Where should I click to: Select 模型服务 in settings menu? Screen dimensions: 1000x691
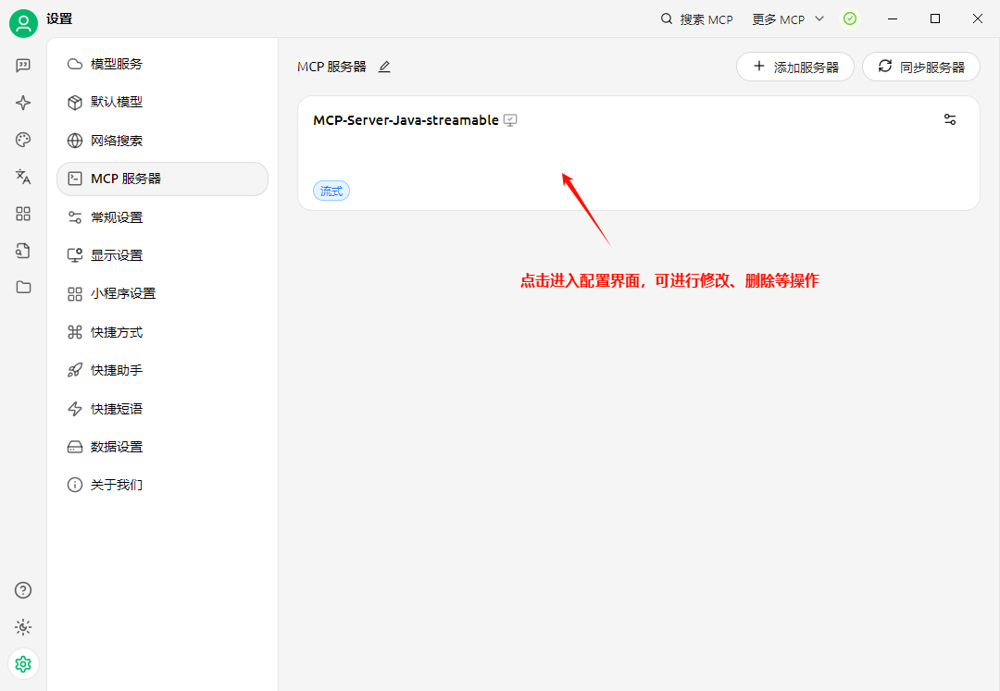tap(117, 64)
